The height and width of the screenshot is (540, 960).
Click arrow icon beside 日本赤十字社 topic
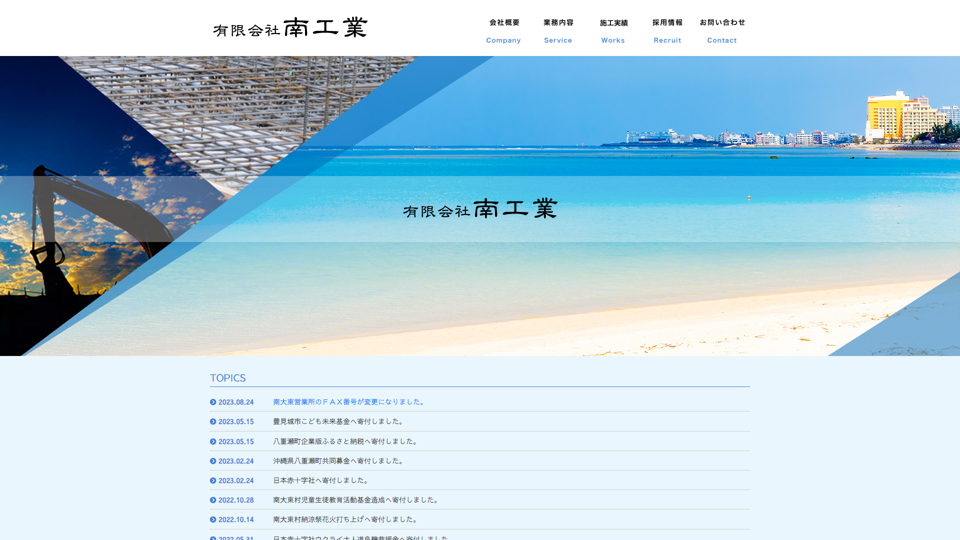[x=213, y=481]
